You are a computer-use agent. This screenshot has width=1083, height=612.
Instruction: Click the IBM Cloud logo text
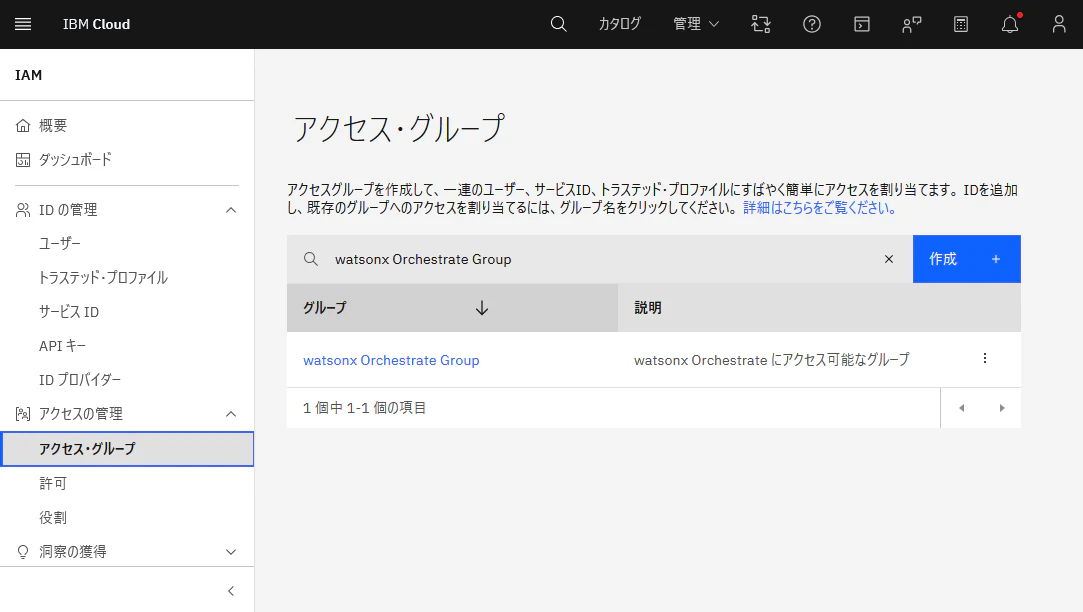tap(96, 24)
